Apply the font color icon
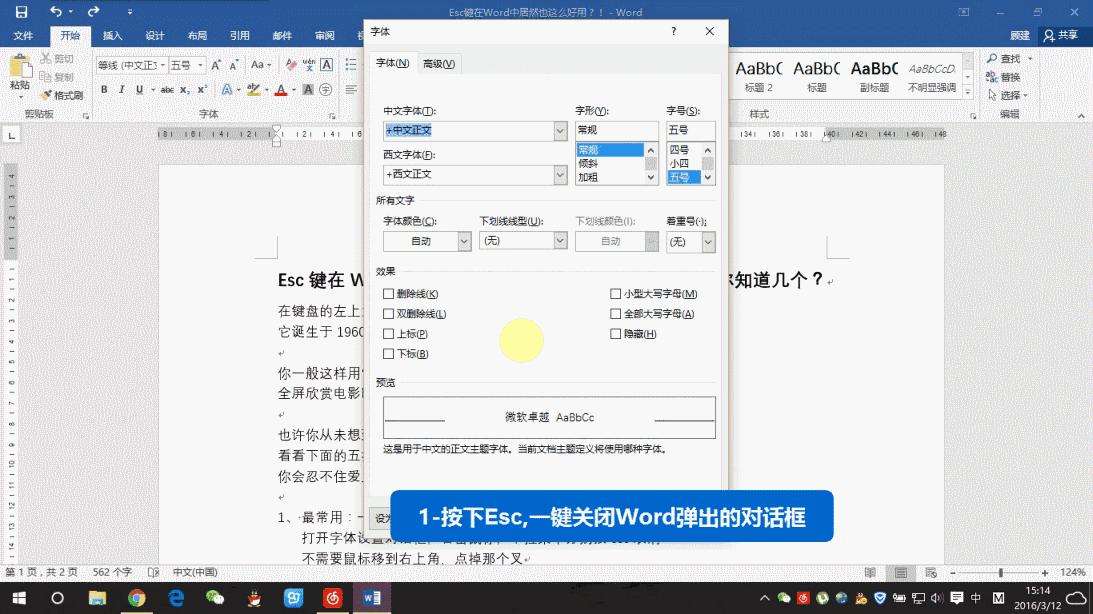Viewport: 1093px width, 614px height. point(281,89)
